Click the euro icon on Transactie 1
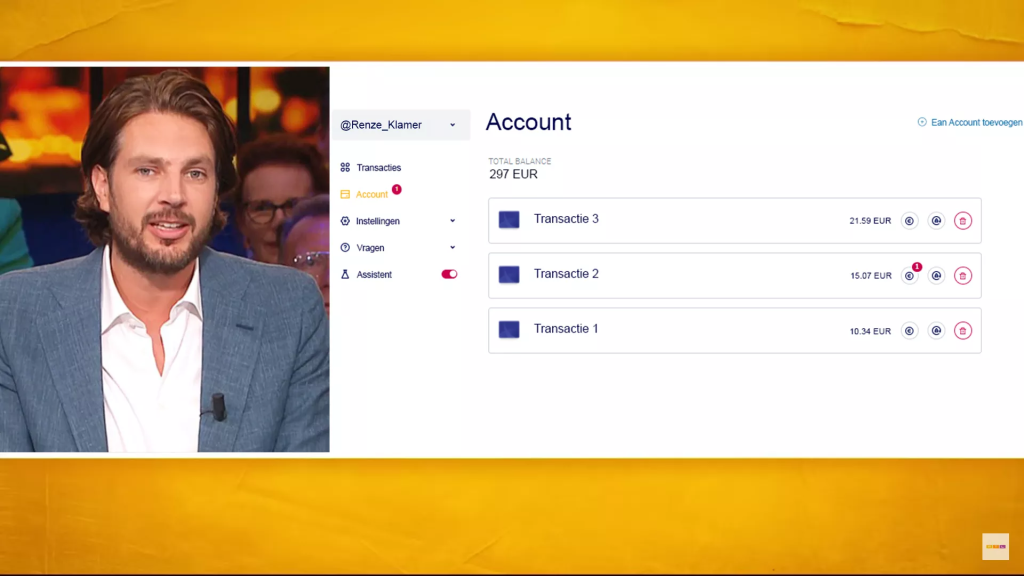Image resolution: width=1024 pixels, height=576 pixels. click(909, 331)
